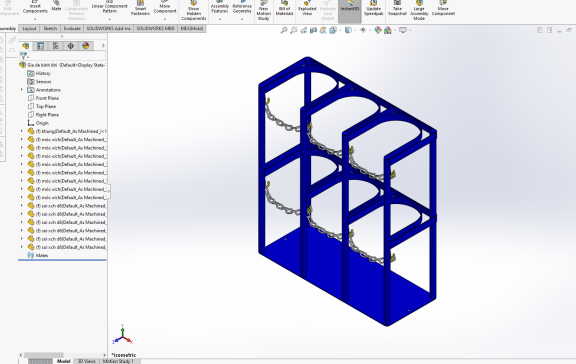Open the Motion Study 1 tab
Viewport: 576px width, 364px height.
click(x=118, y=361)
